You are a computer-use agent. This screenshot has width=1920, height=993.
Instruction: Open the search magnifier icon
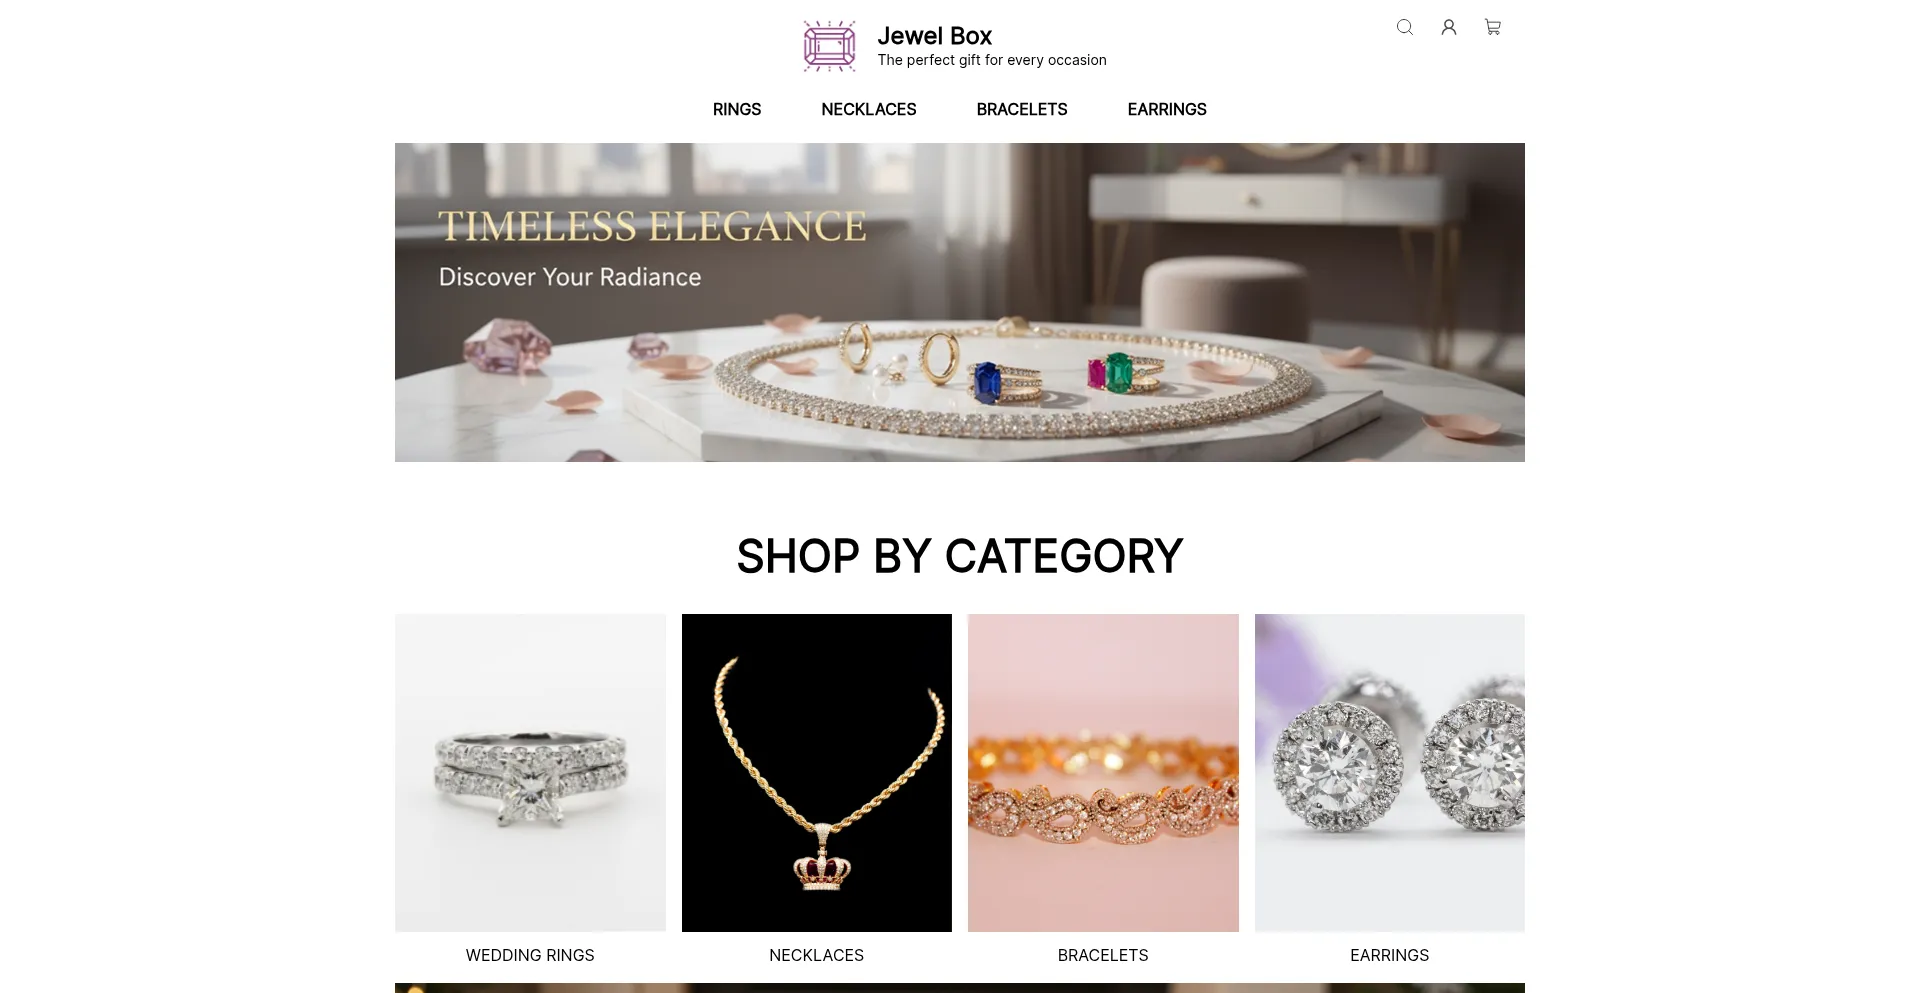click(x=1405, y=27)
